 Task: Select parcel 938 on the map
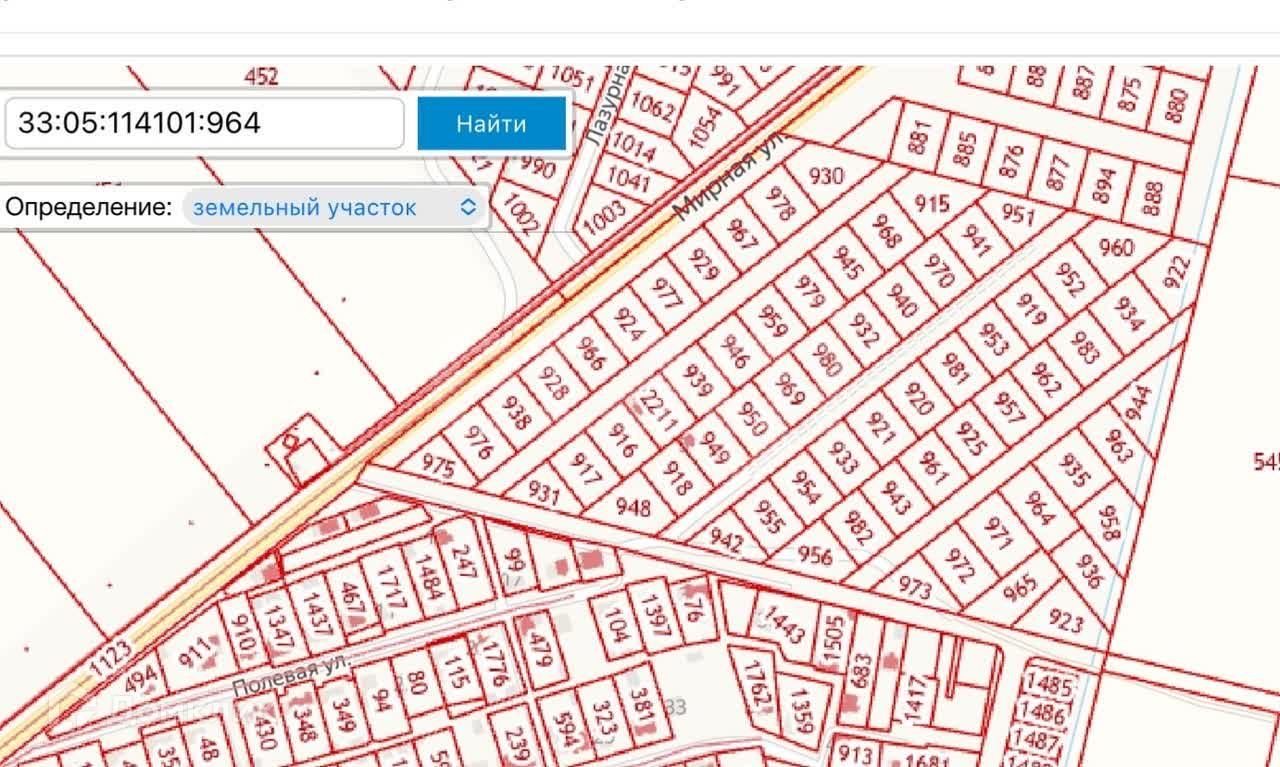pos(515,411)
